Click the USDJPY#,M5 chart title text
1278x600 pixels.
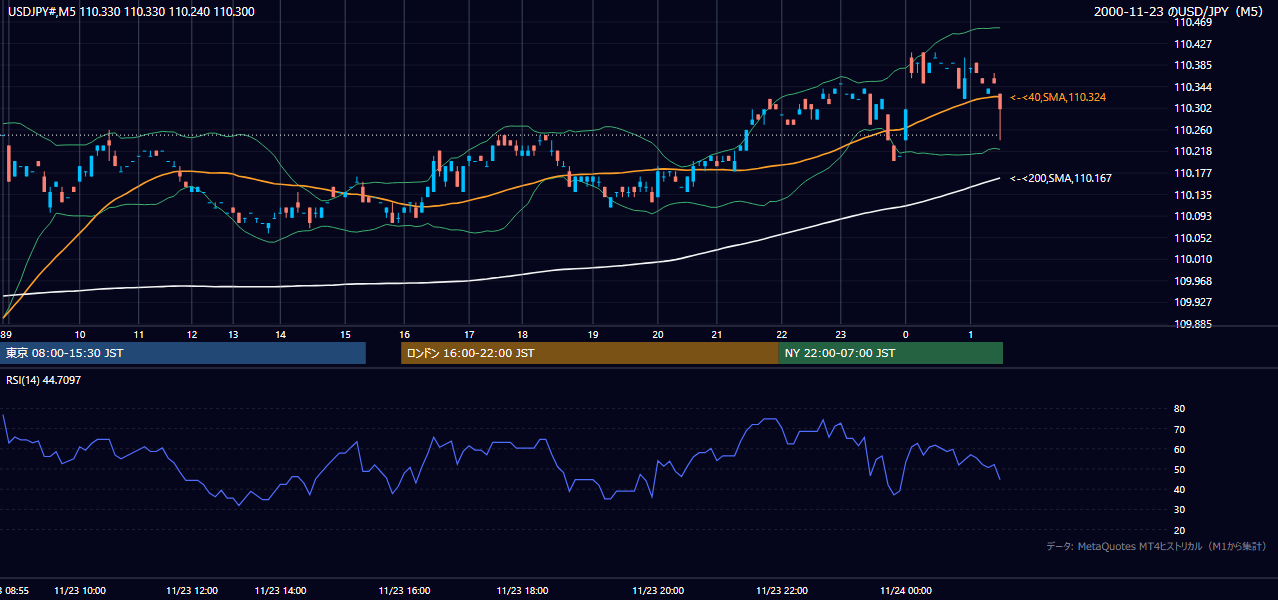[131, 10]
